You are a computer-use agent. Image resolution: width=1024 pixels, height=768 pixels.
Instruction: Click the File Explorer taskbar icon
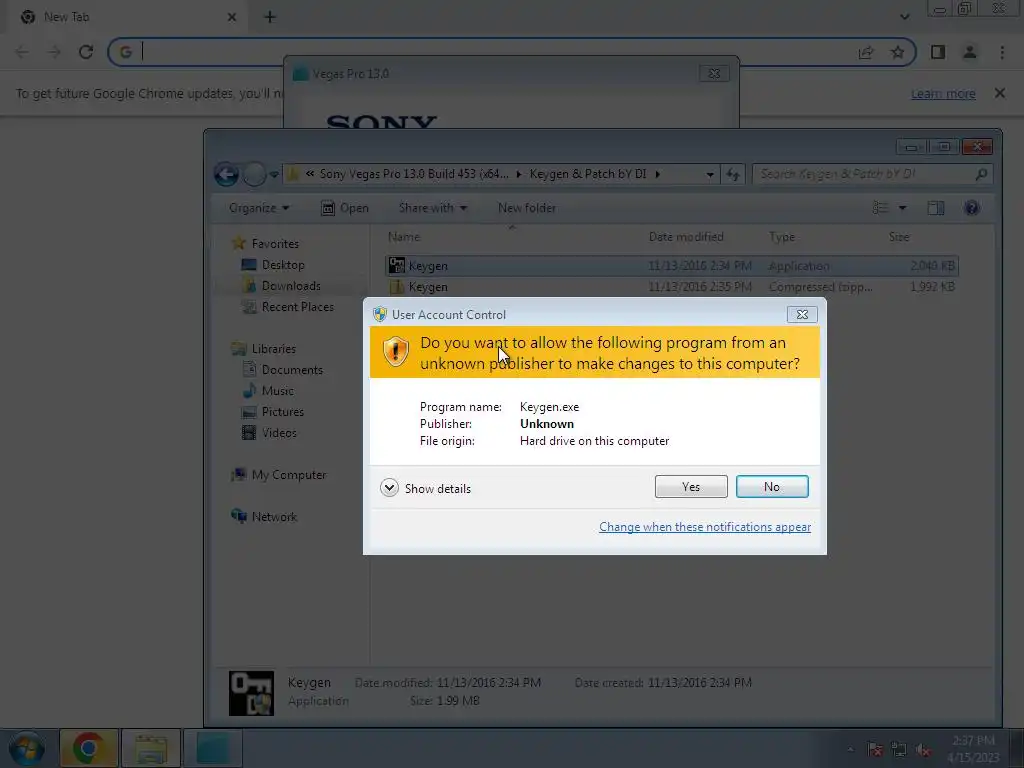pyautogui.click(x=151, y=748)
